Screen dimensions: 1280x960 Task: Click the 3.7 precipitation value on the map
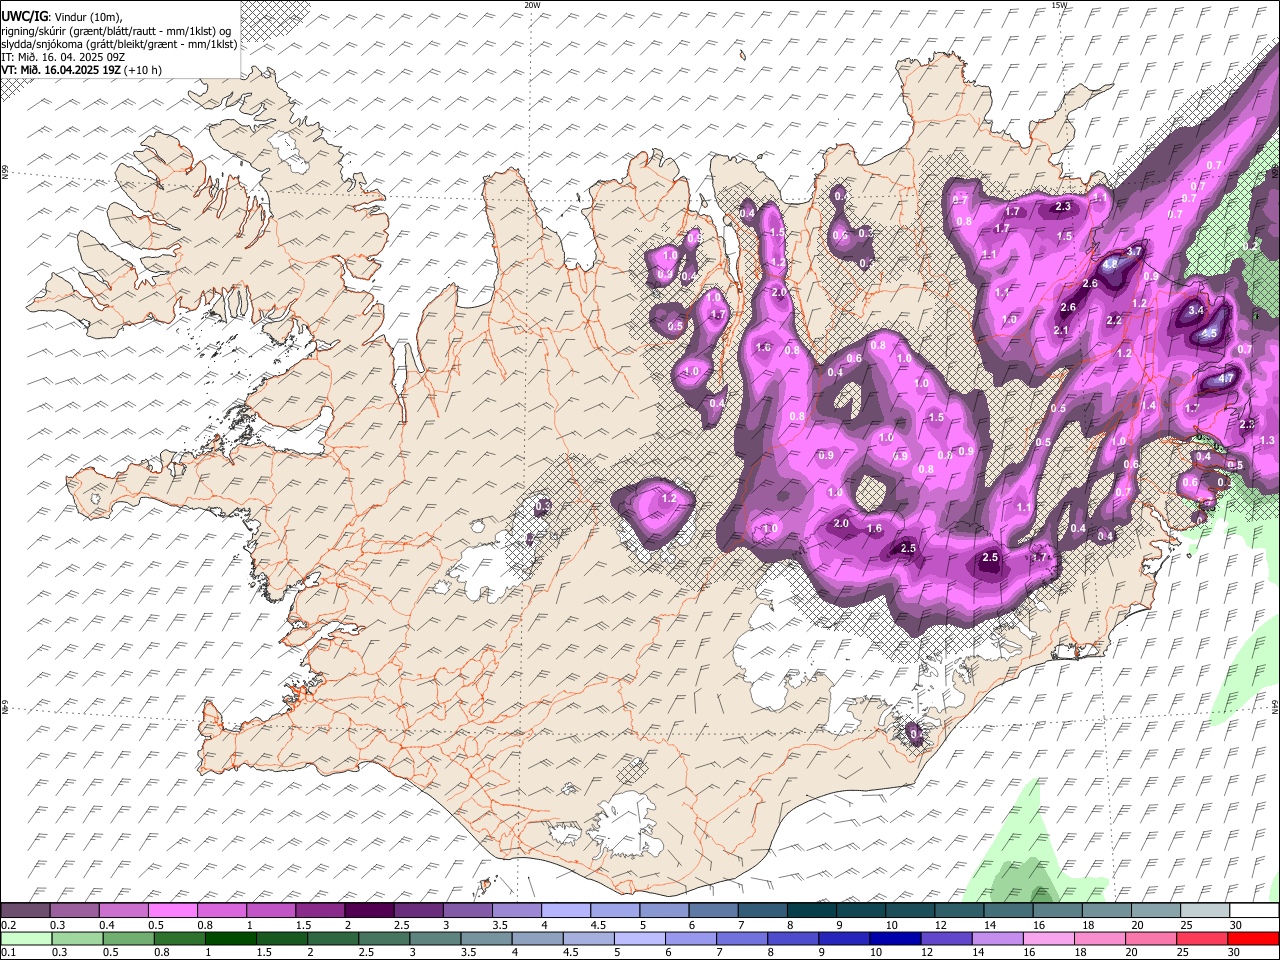click(1134, 252)
